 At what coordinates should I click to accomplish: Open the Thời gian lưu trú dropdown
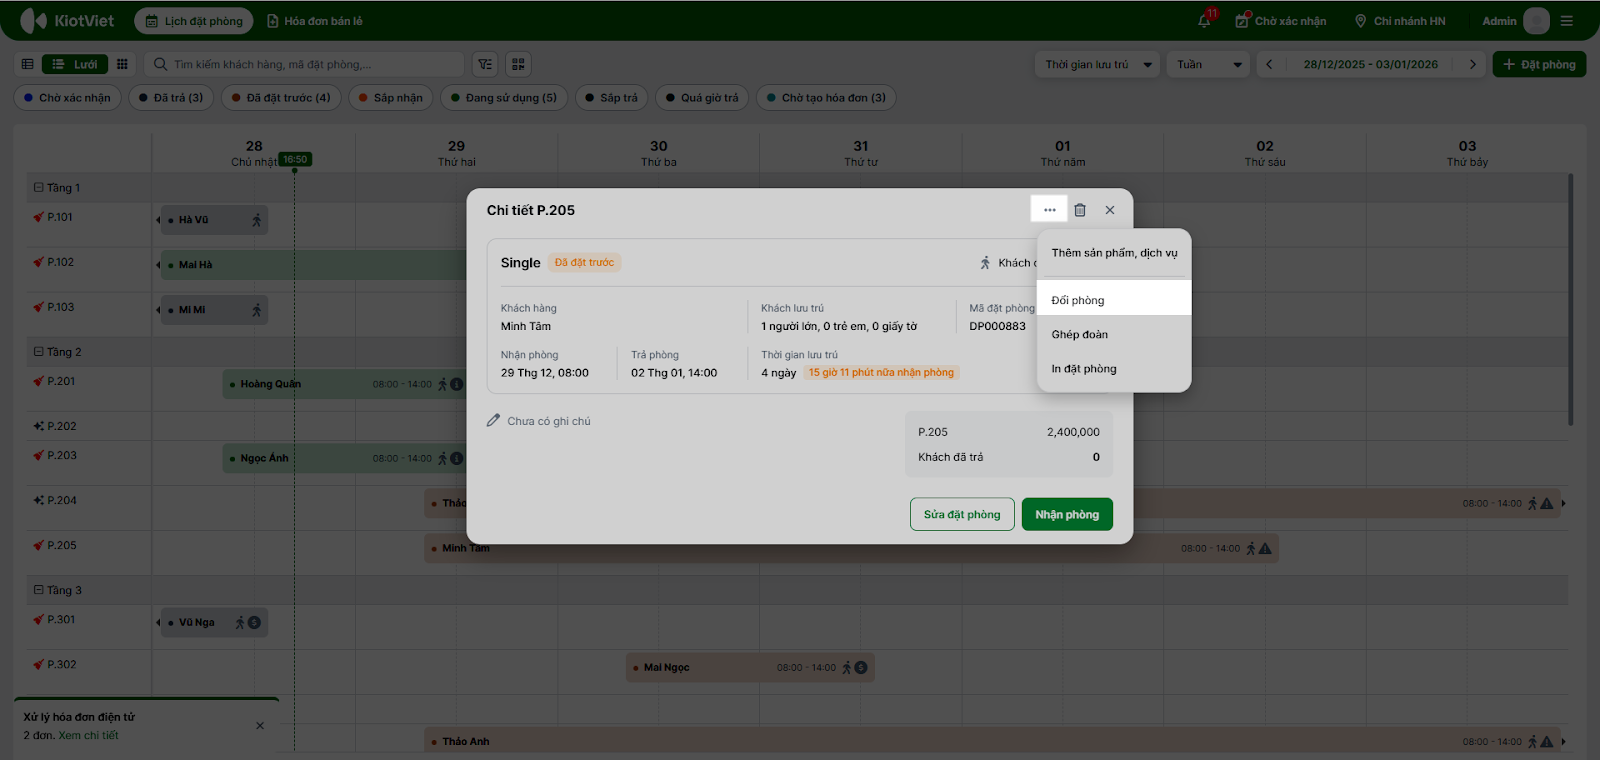click(x=1097, y=64)
